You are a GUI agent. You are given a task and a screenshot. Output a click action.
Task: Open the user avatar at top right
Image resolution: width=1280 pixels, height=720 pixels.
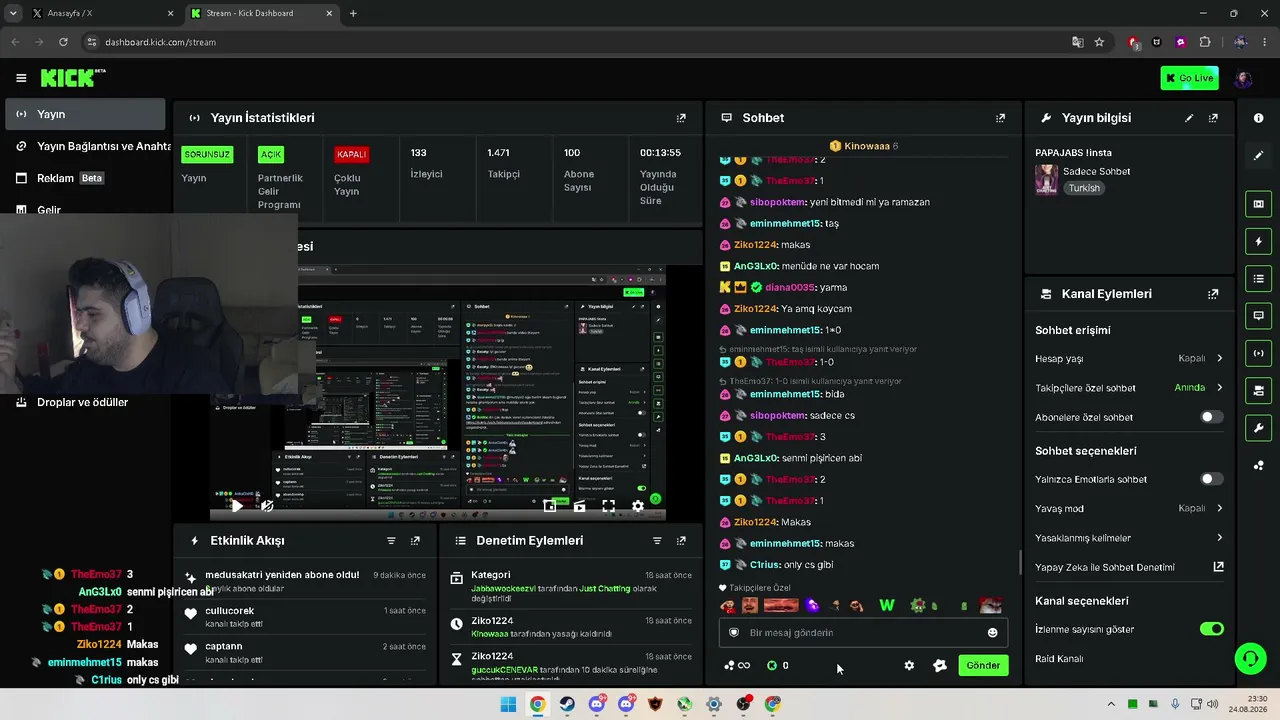1243,78
